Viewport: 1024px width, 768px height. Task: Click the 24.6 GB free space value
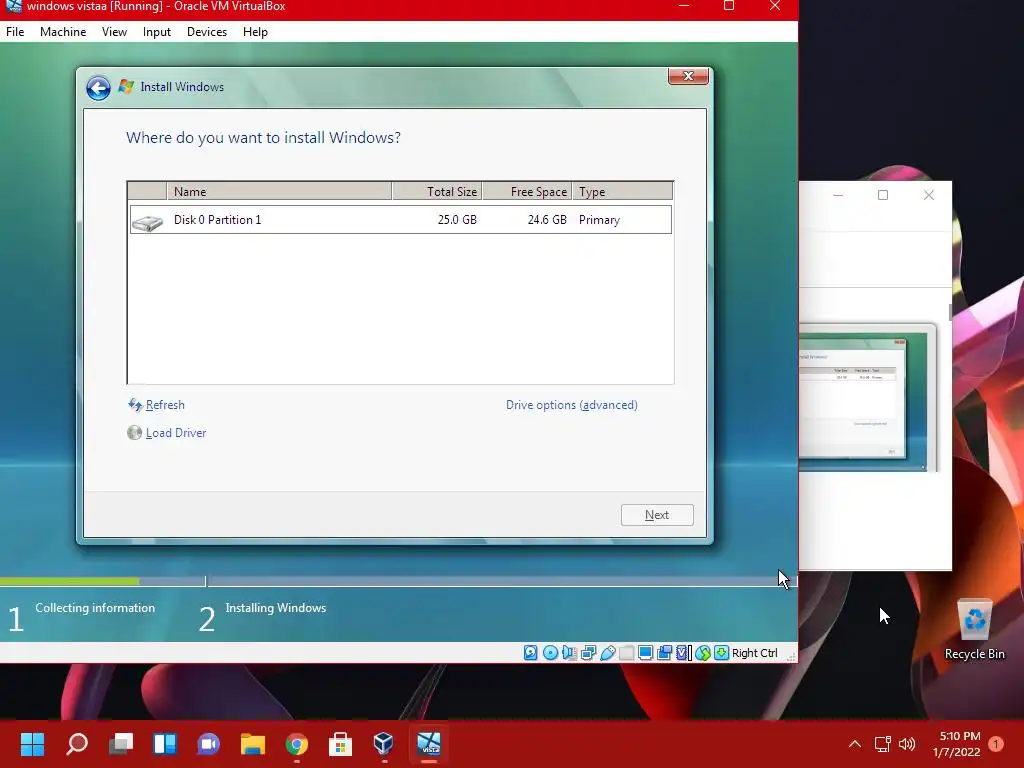tap(547, 220)
